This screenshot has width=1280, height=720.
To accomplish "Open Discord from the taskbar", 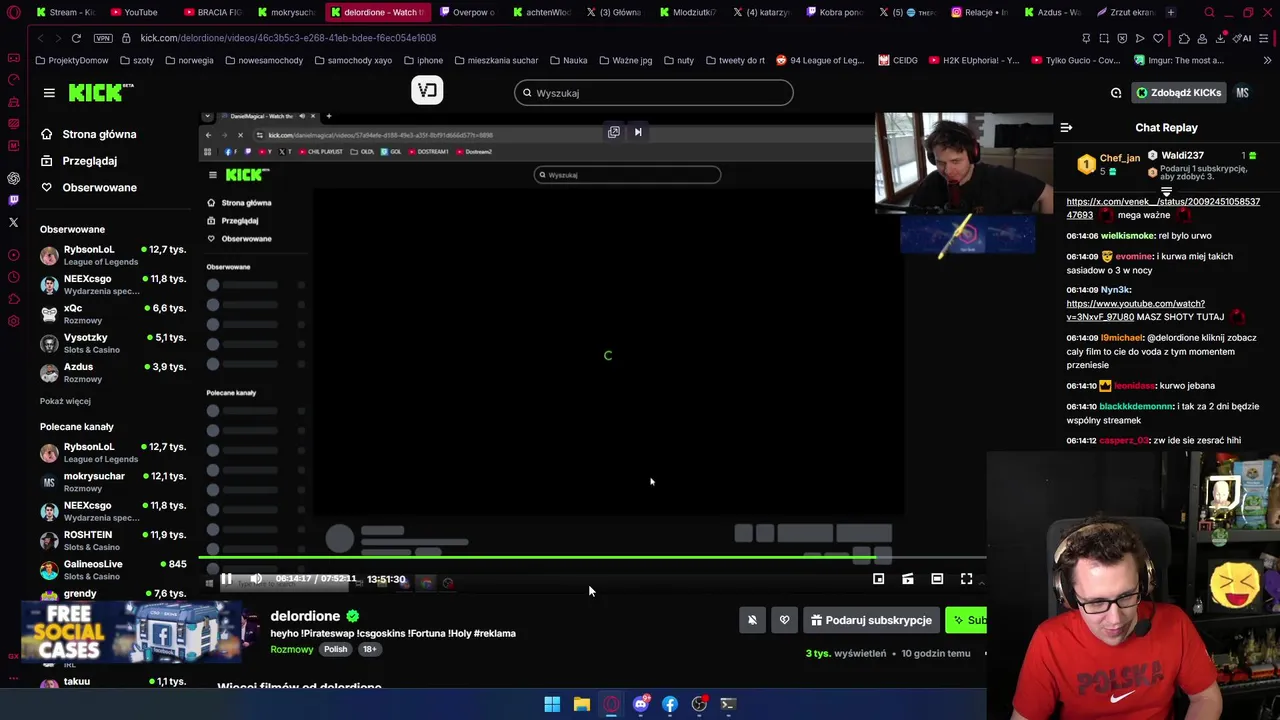I will [640, 704].
